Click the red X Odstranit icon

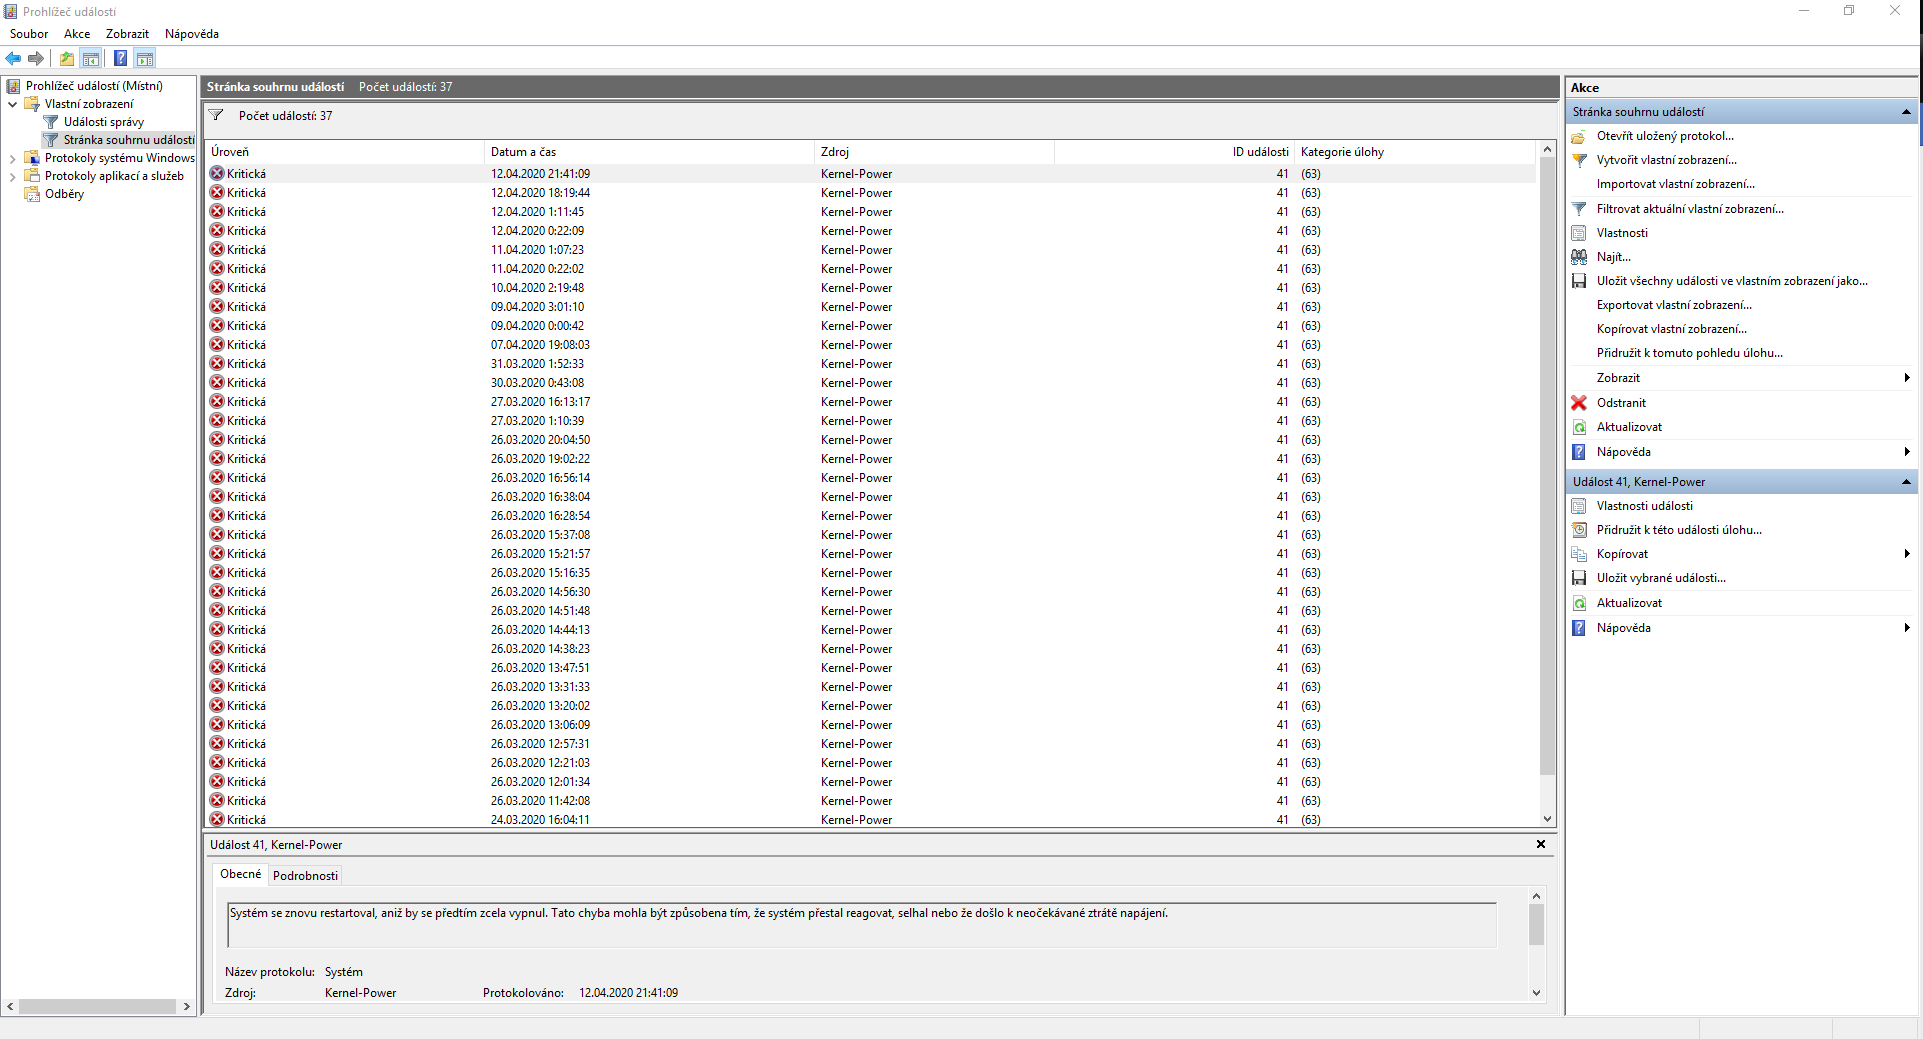(1579, 403)
